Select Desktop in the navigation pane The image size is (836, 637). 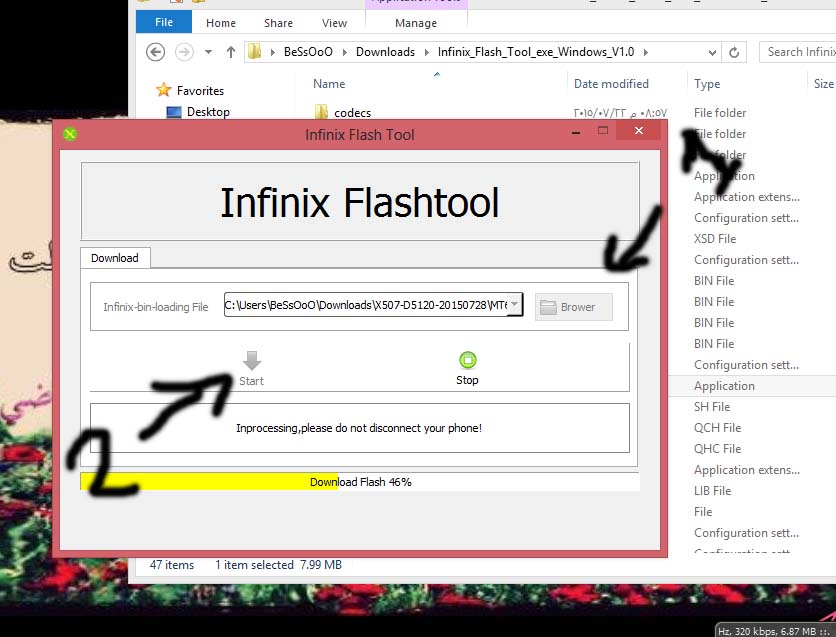pos(208,112)
